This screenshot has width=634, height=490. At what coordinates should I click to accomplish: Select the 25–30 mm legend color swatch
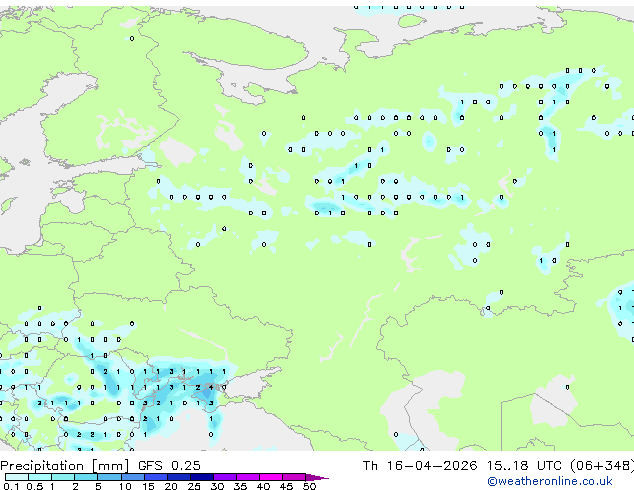(x=201, y=477)
